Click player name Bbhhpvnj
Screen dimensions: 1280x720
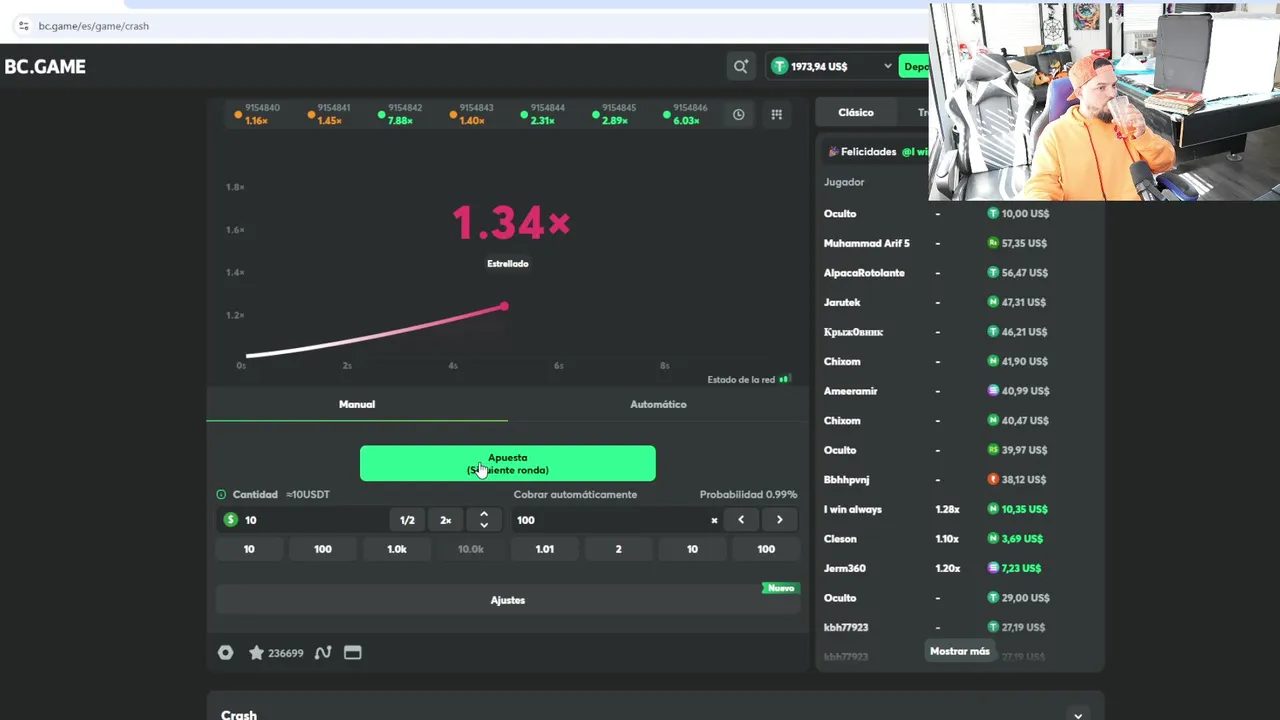point(849,480)
